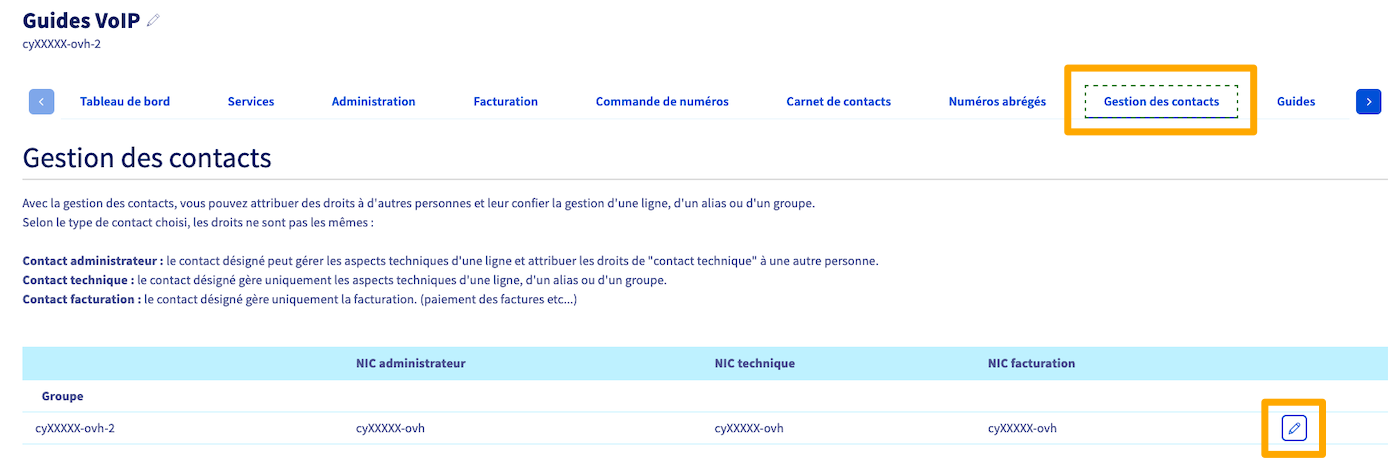Click the NIC administrateur column header

tap(410, 363)
